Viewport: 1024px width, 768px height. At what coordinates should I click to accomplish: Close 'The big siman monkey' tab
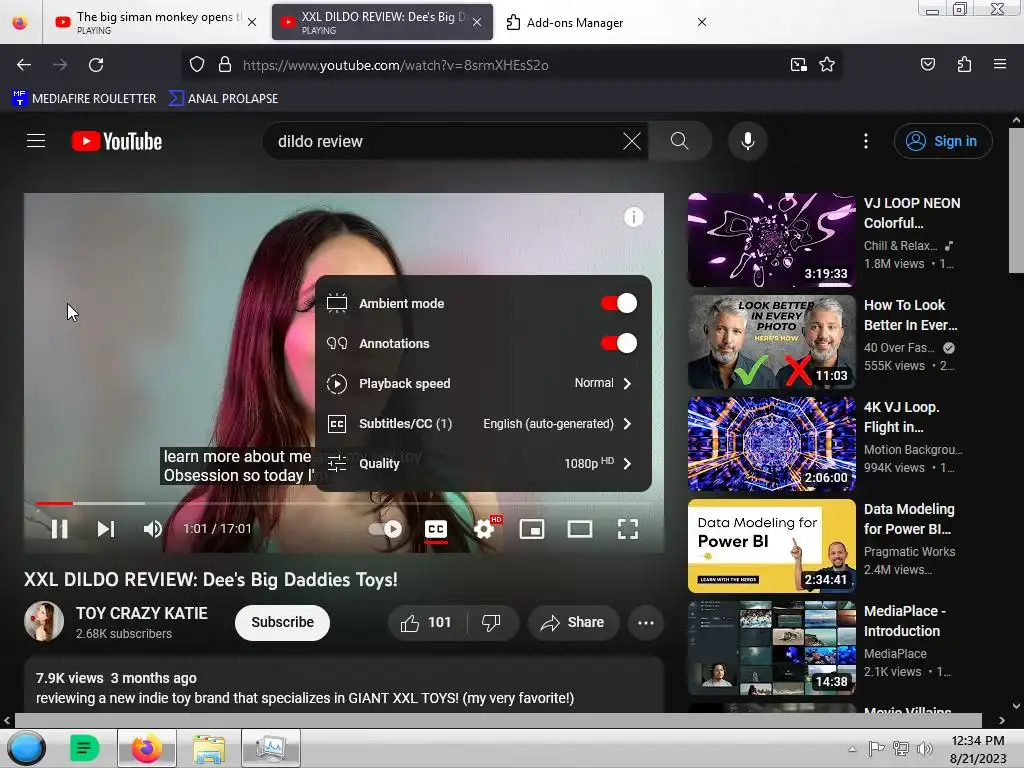(252, 22)
